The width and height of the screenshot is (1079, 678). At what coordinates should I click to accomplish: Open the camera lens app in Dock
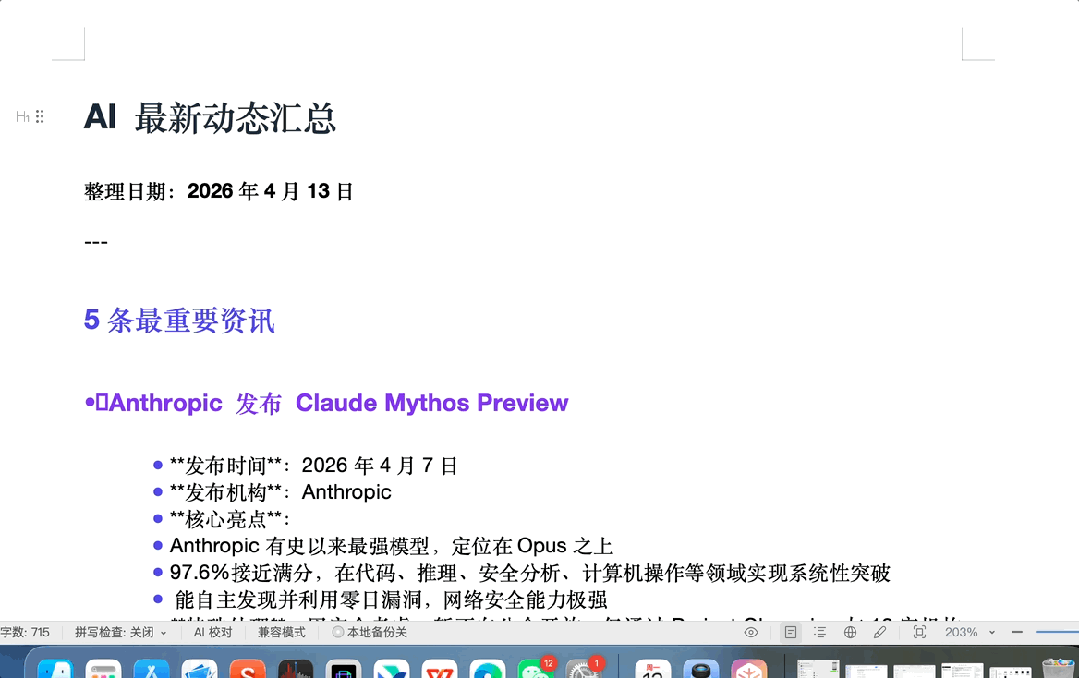pyautogui.click(x=701, y=670)
